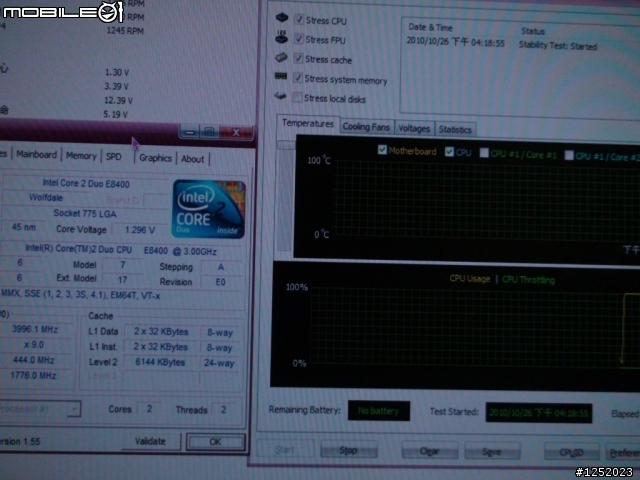The image size is (640, 480).
Task: Uncheck the Stress cache checkbox
Action: 298,58
